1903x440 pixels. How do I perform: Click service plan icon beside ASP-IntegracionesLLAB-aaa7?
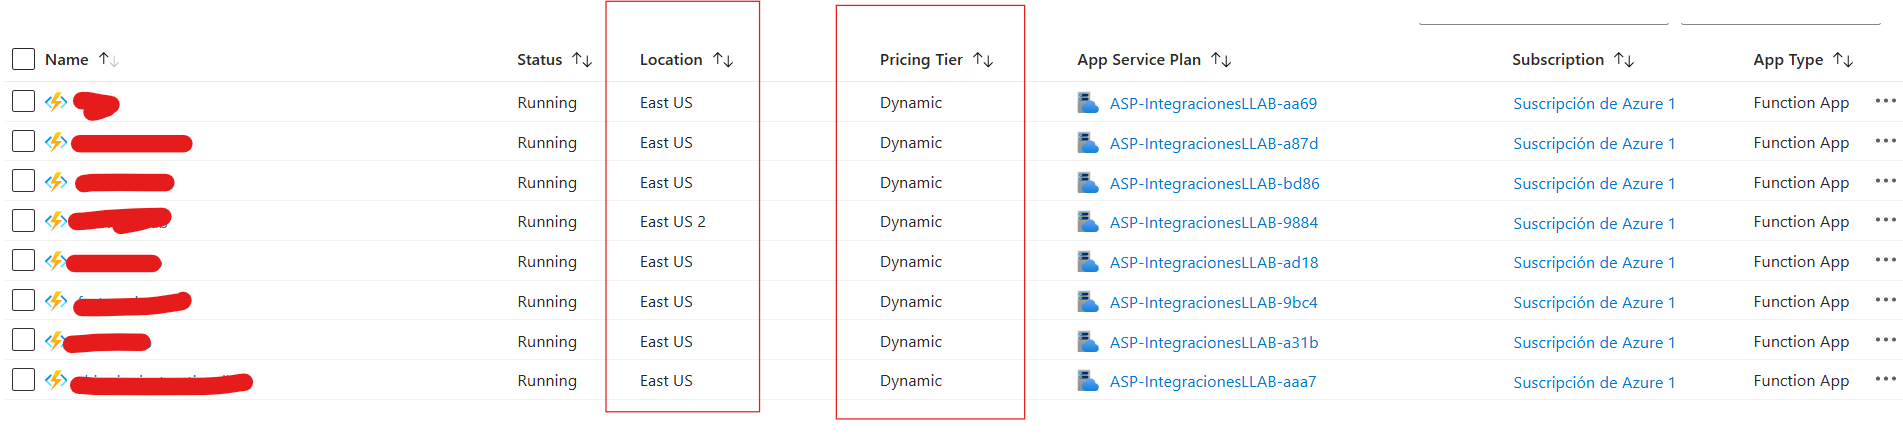tap(1088, 380)
